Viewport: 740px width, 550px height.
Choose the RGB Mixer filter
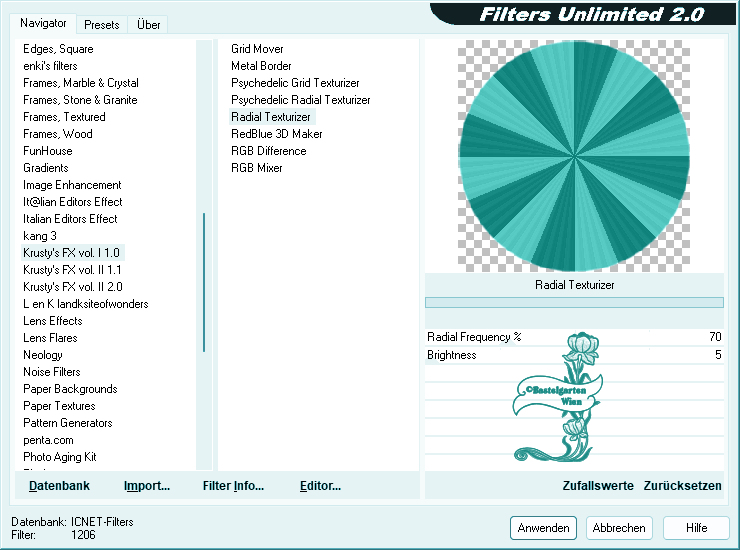[257, 168]
